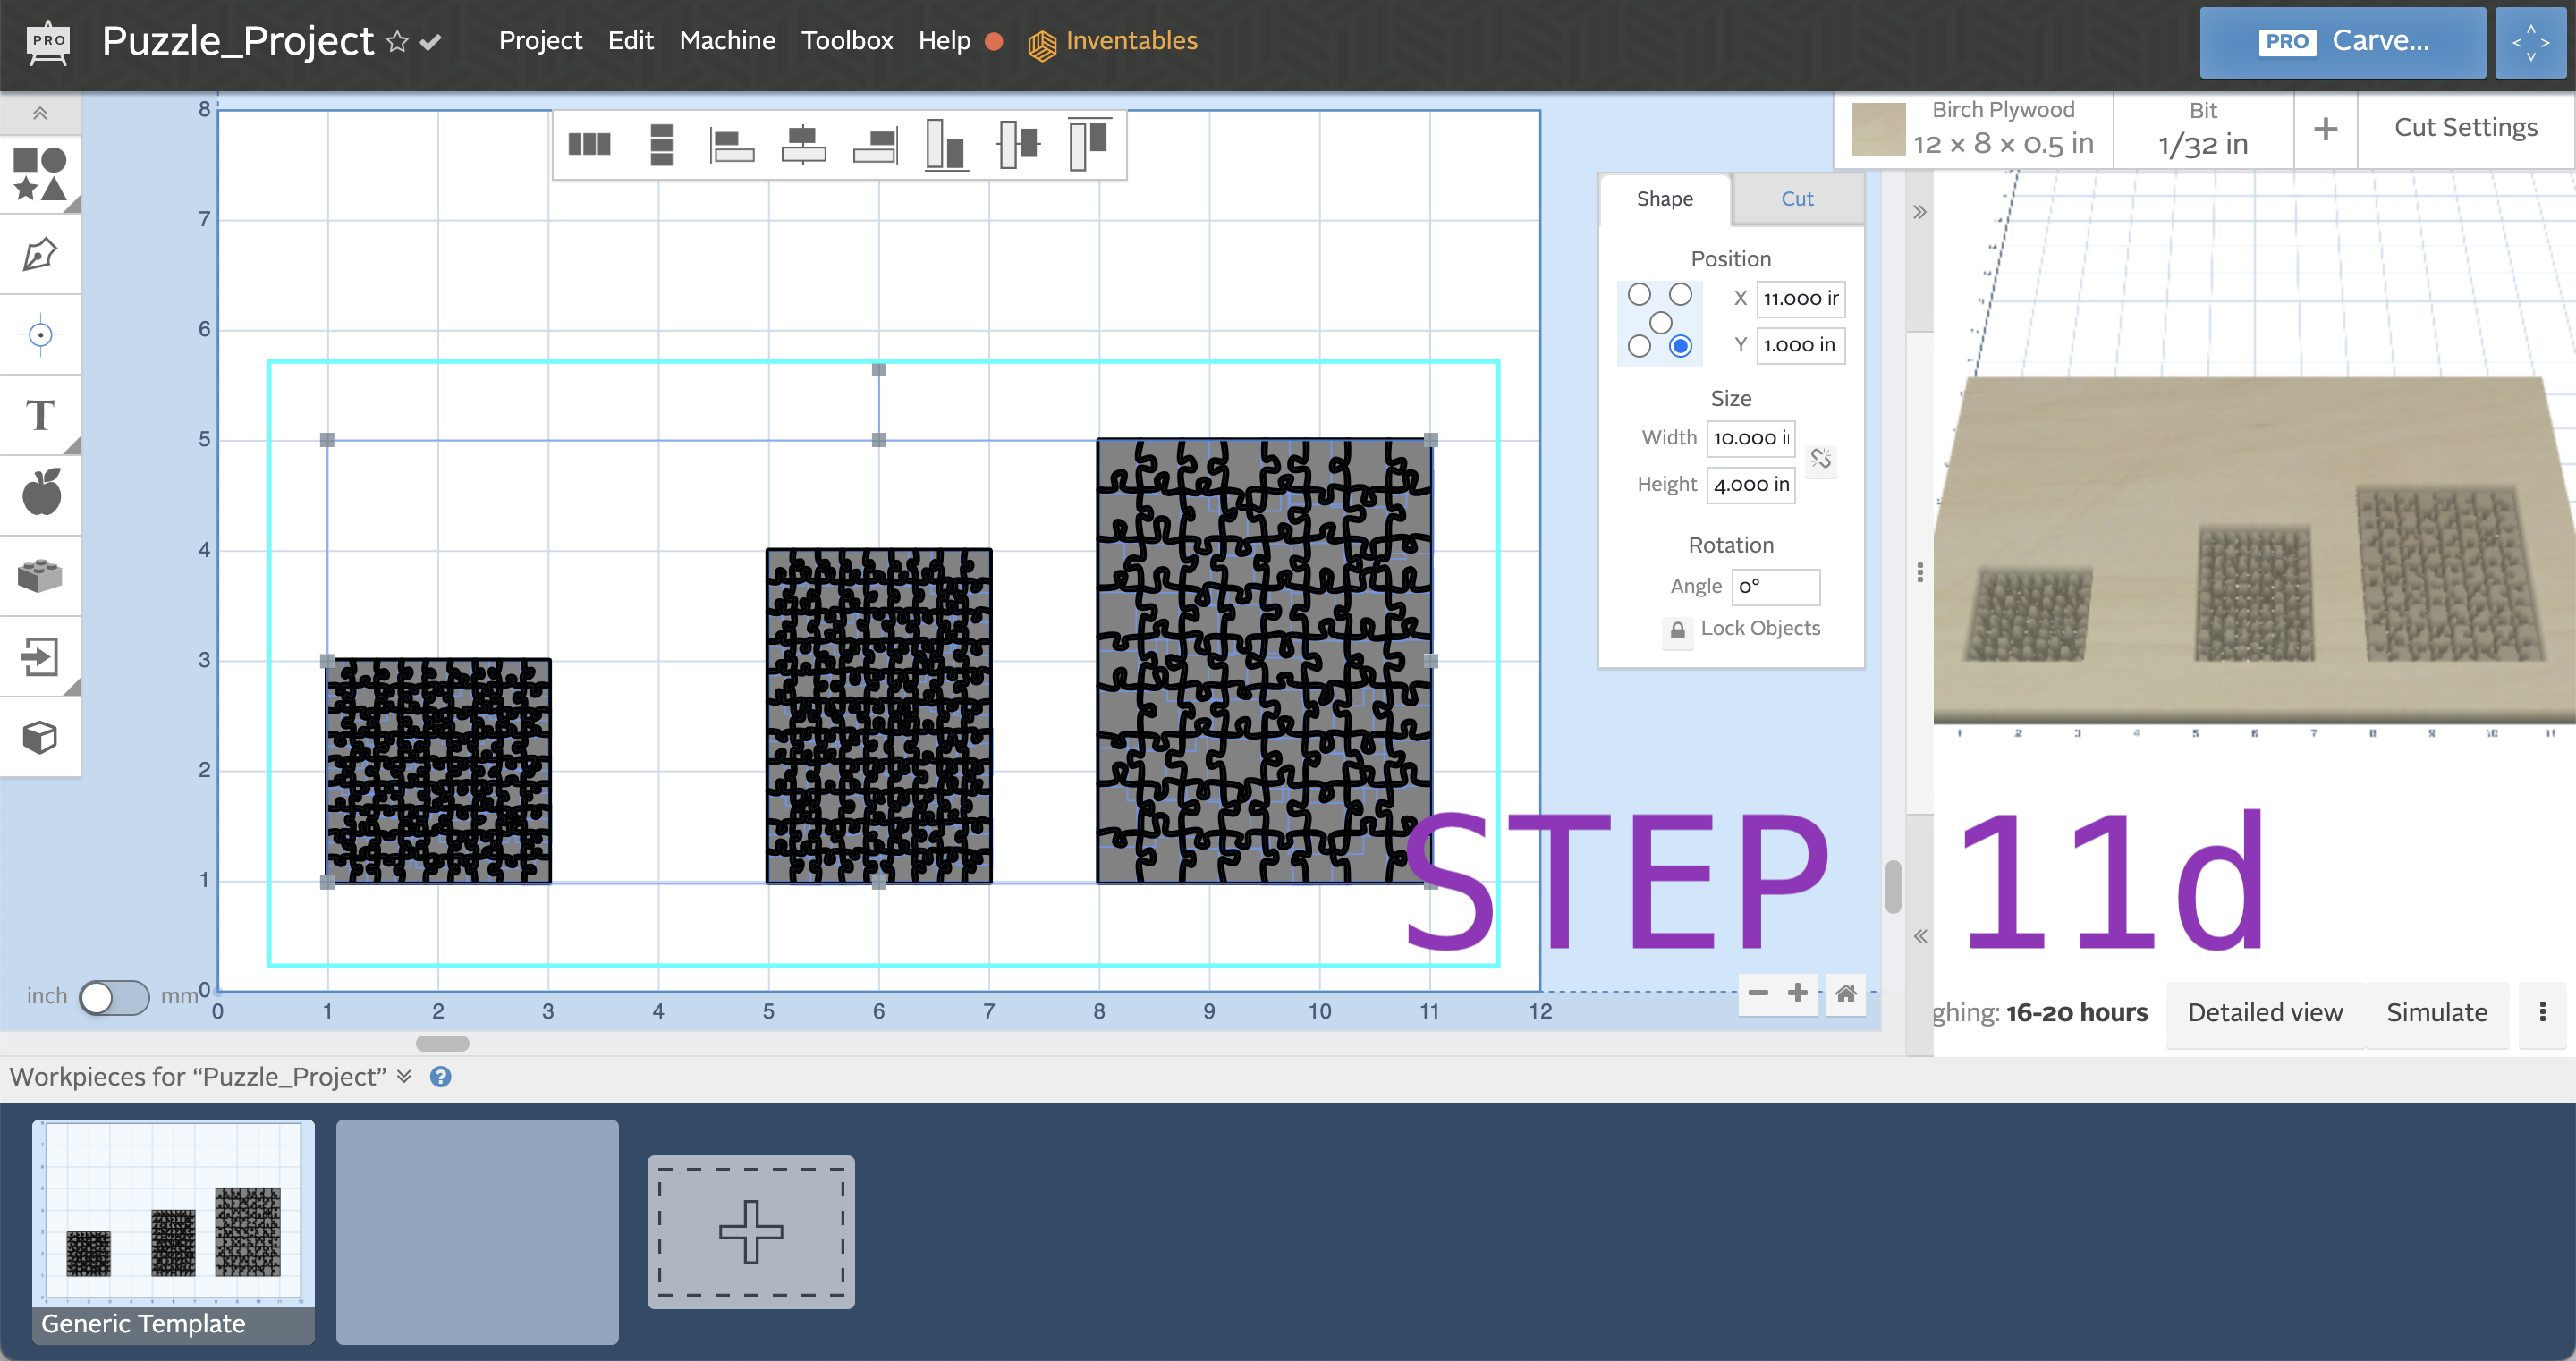Select the bottom-left position anchor radio
2576x1361 pixels.
tap(1640, 346)
